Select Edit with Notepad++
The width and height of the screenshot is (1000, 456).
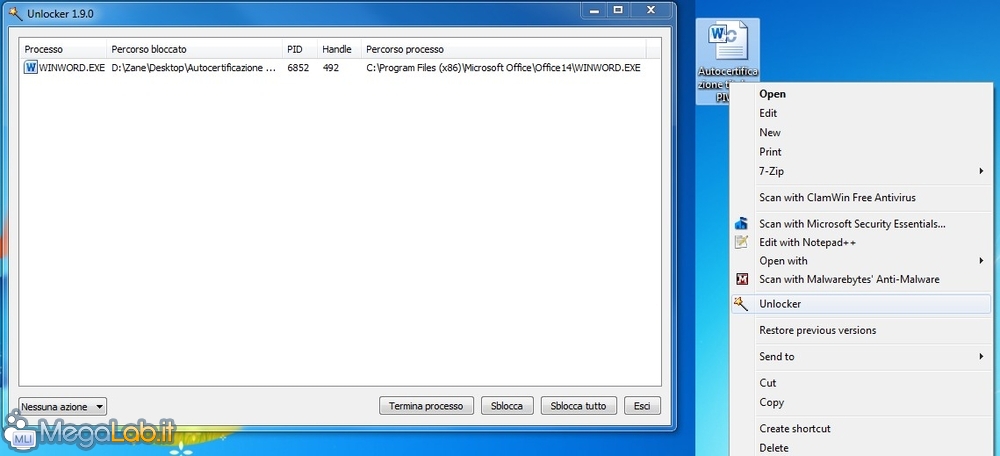pyautogui.click(x=807, y=242)
